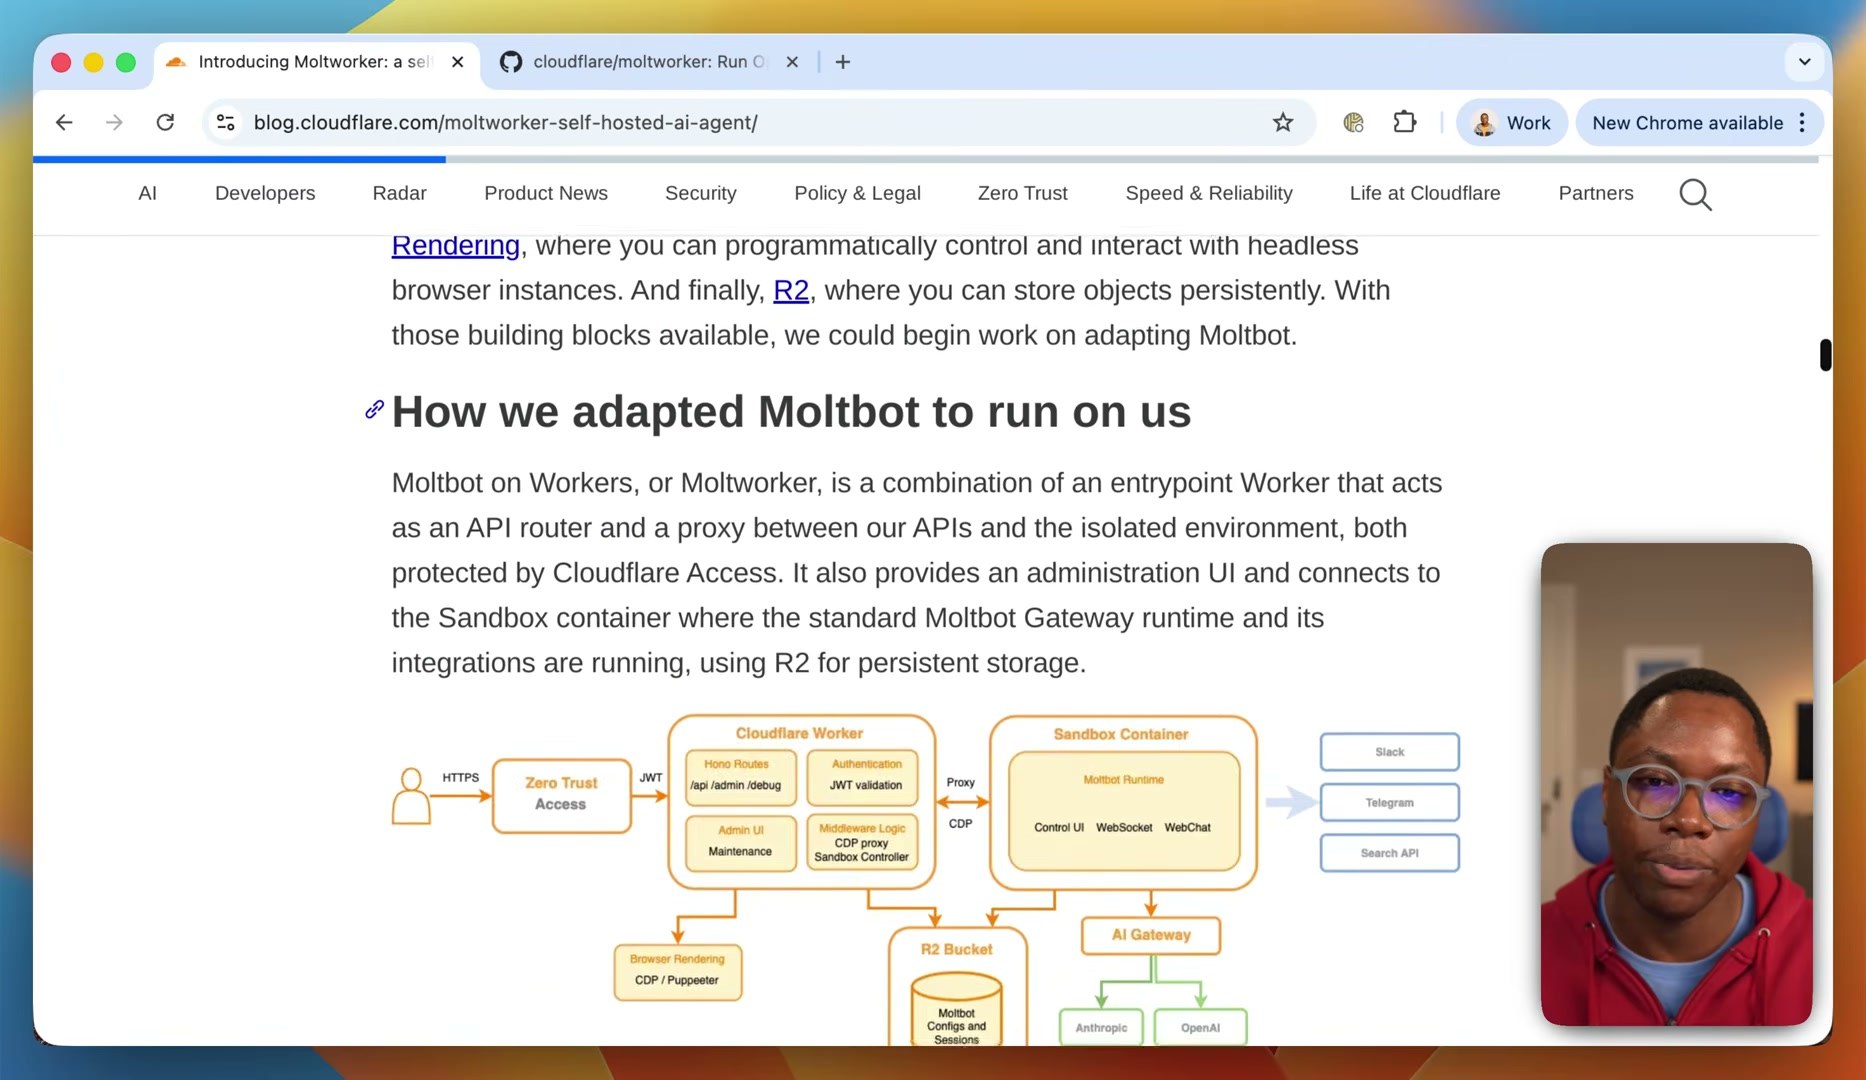
Task: Navigate to Zero Trust category
Action: coord(1022,193)
